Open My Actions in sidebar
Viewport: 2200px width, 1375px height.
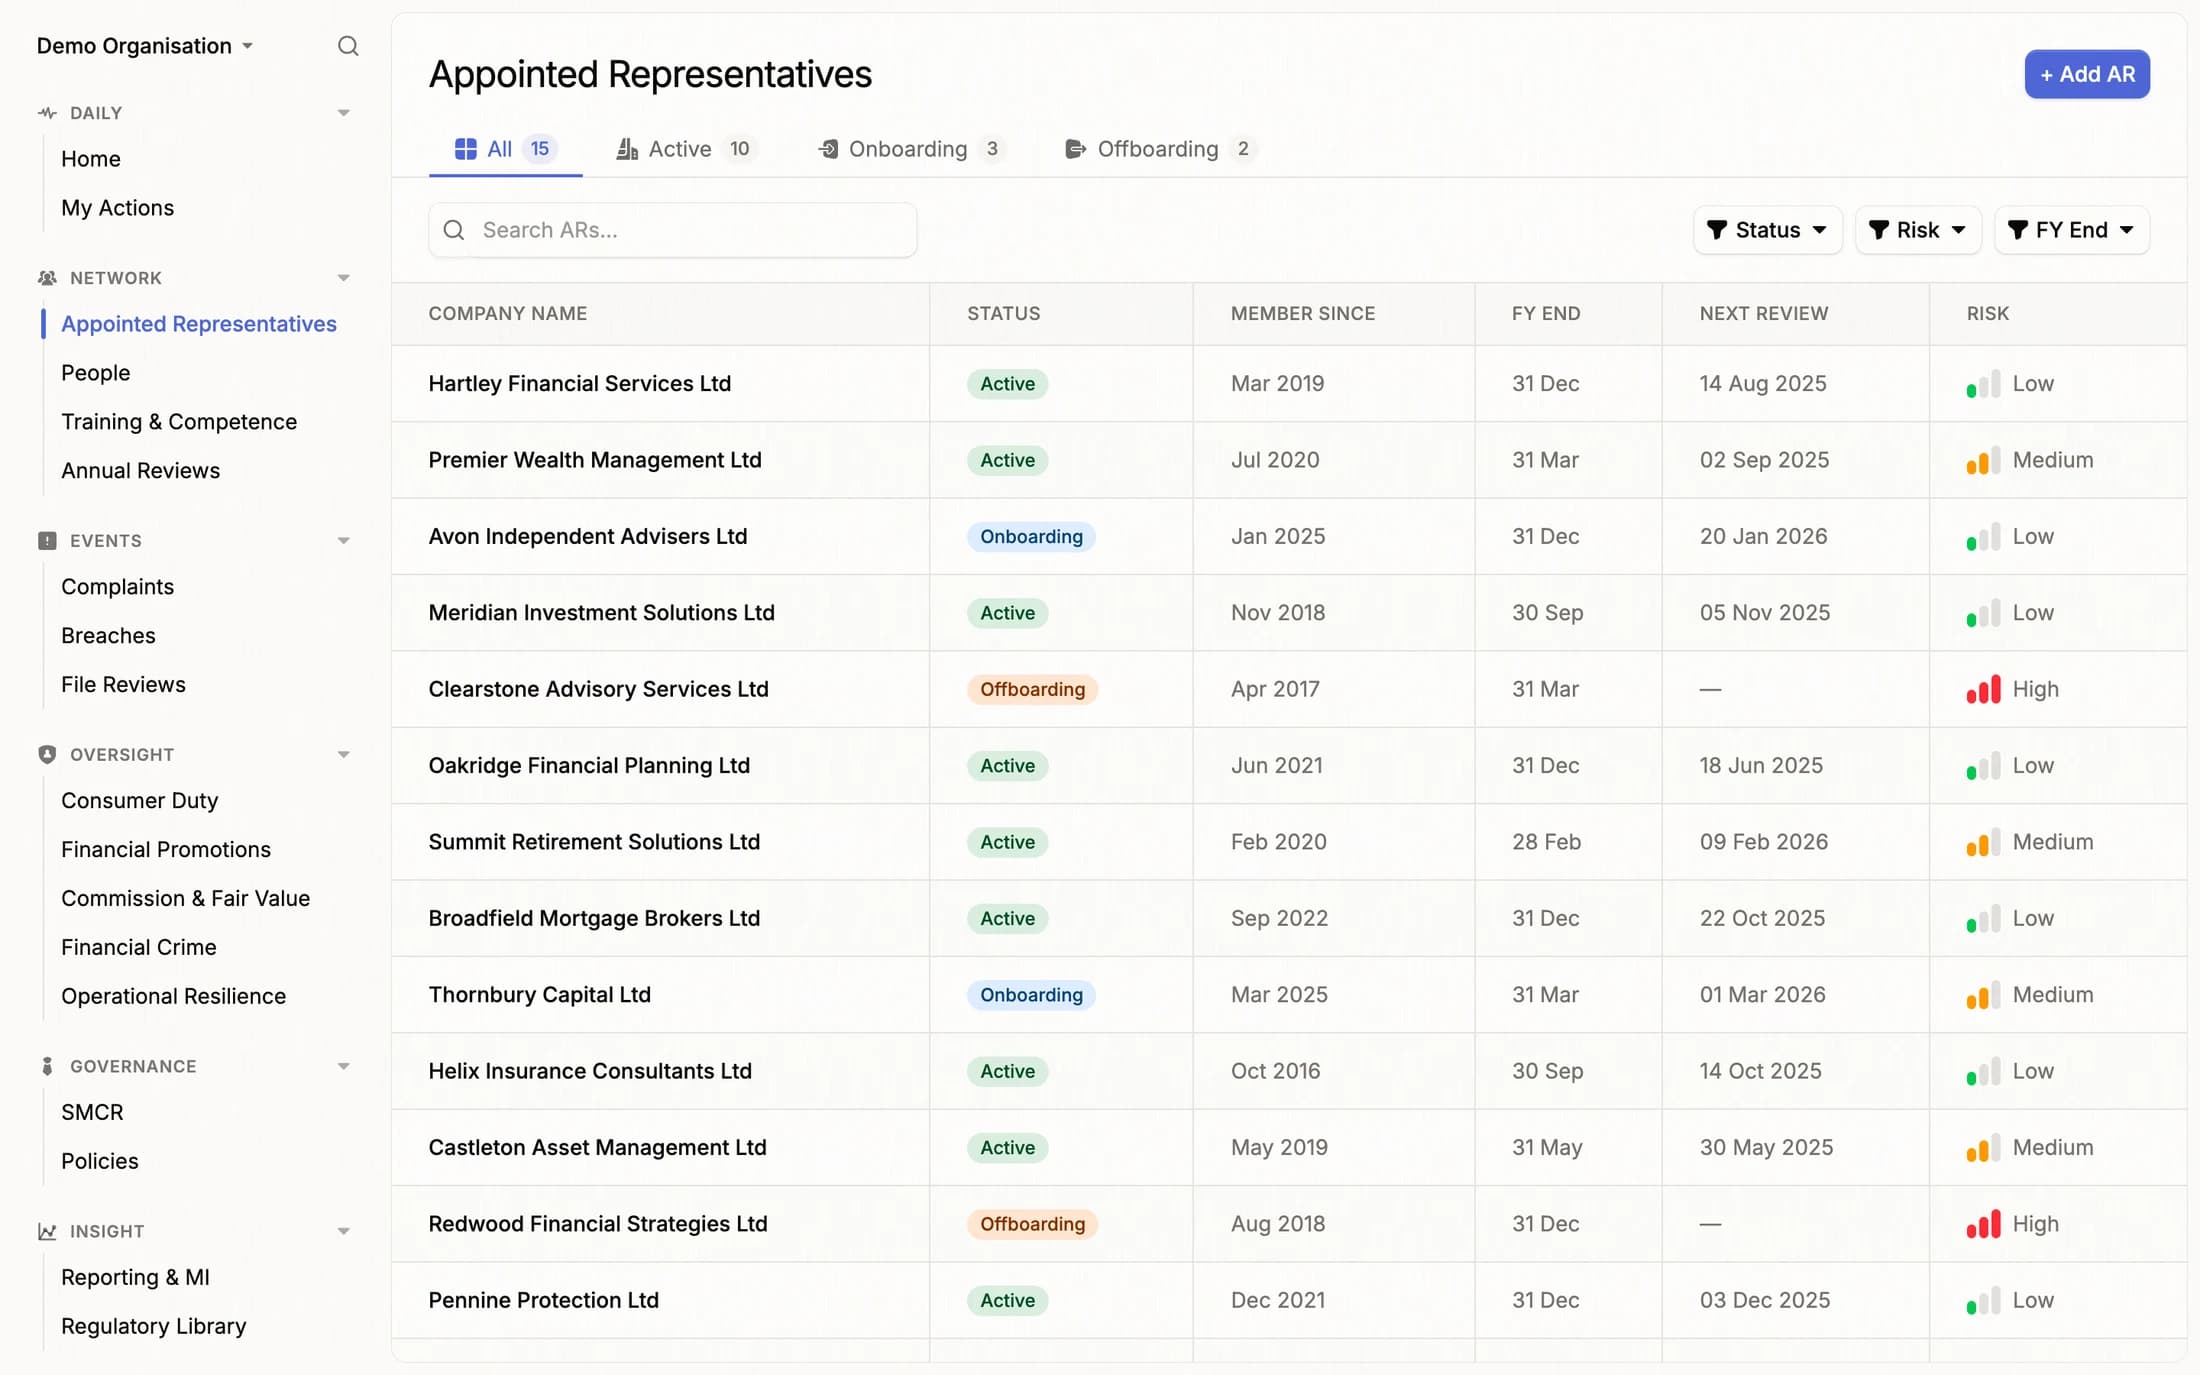pos(117,208)
